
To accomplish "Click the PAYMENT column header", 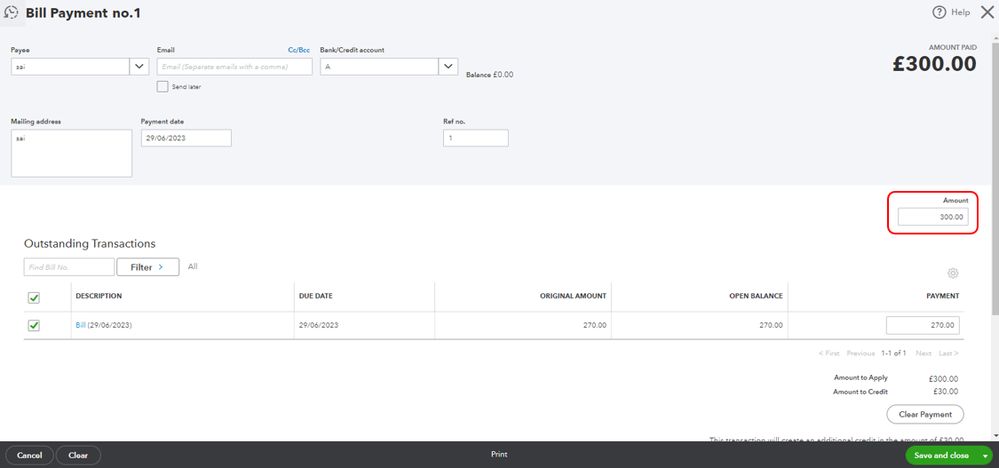I will (943, 296).
